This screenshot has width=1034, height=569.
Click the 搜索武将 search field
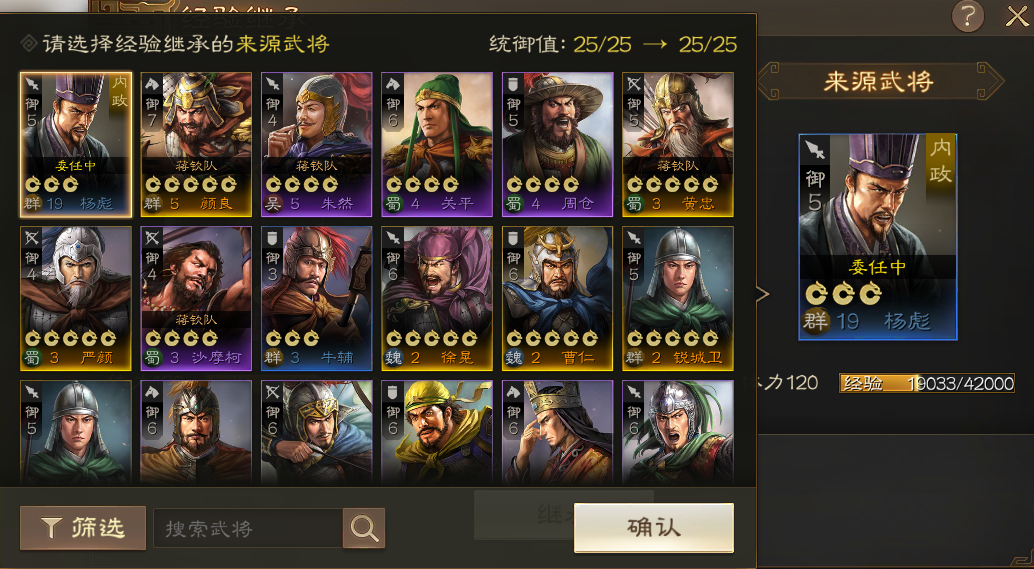point(248,528)
